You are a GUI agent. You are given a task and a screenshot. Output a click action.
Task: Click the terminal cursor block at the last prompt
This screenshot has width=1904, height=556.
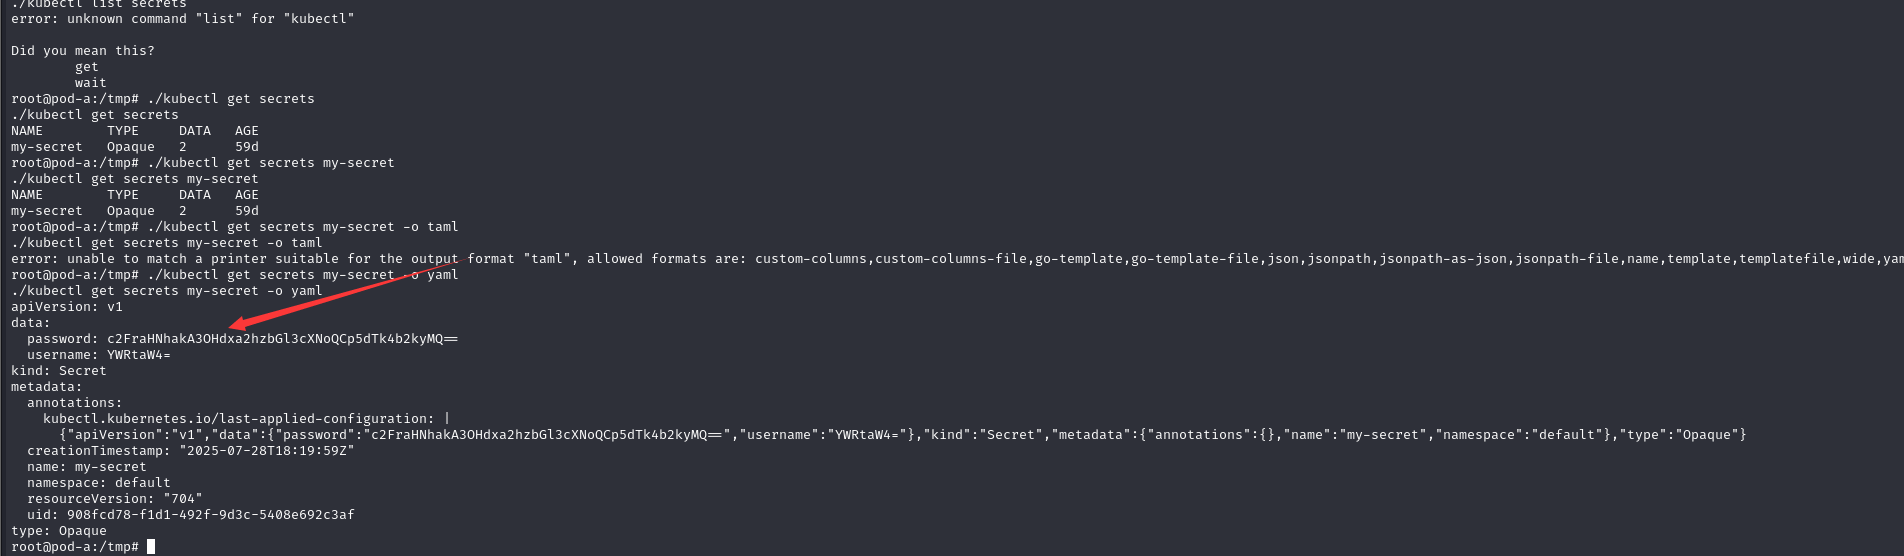coord(151,547)
